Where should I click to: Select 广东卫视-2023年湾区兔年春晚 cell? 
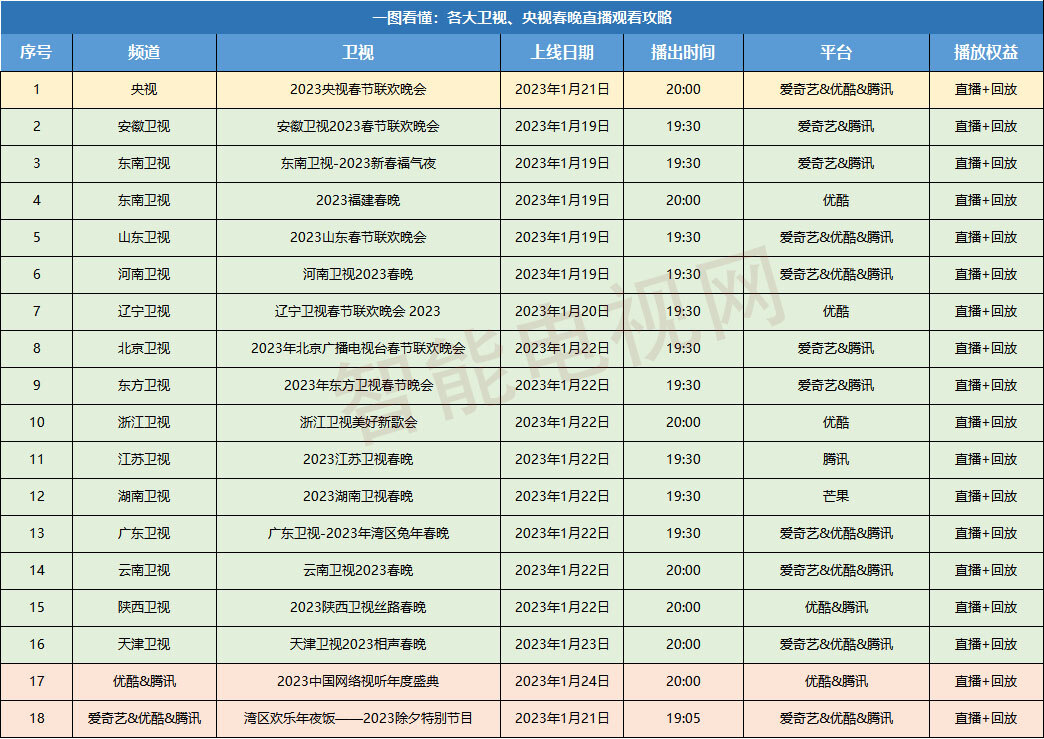click(358, 533)
